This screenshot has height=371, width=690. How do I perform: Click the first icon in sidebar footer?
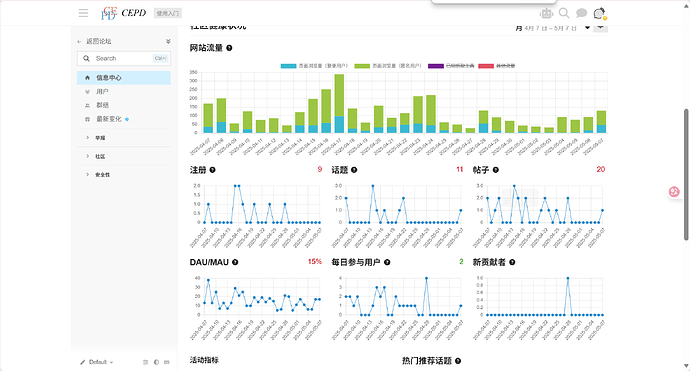point(146,362)
